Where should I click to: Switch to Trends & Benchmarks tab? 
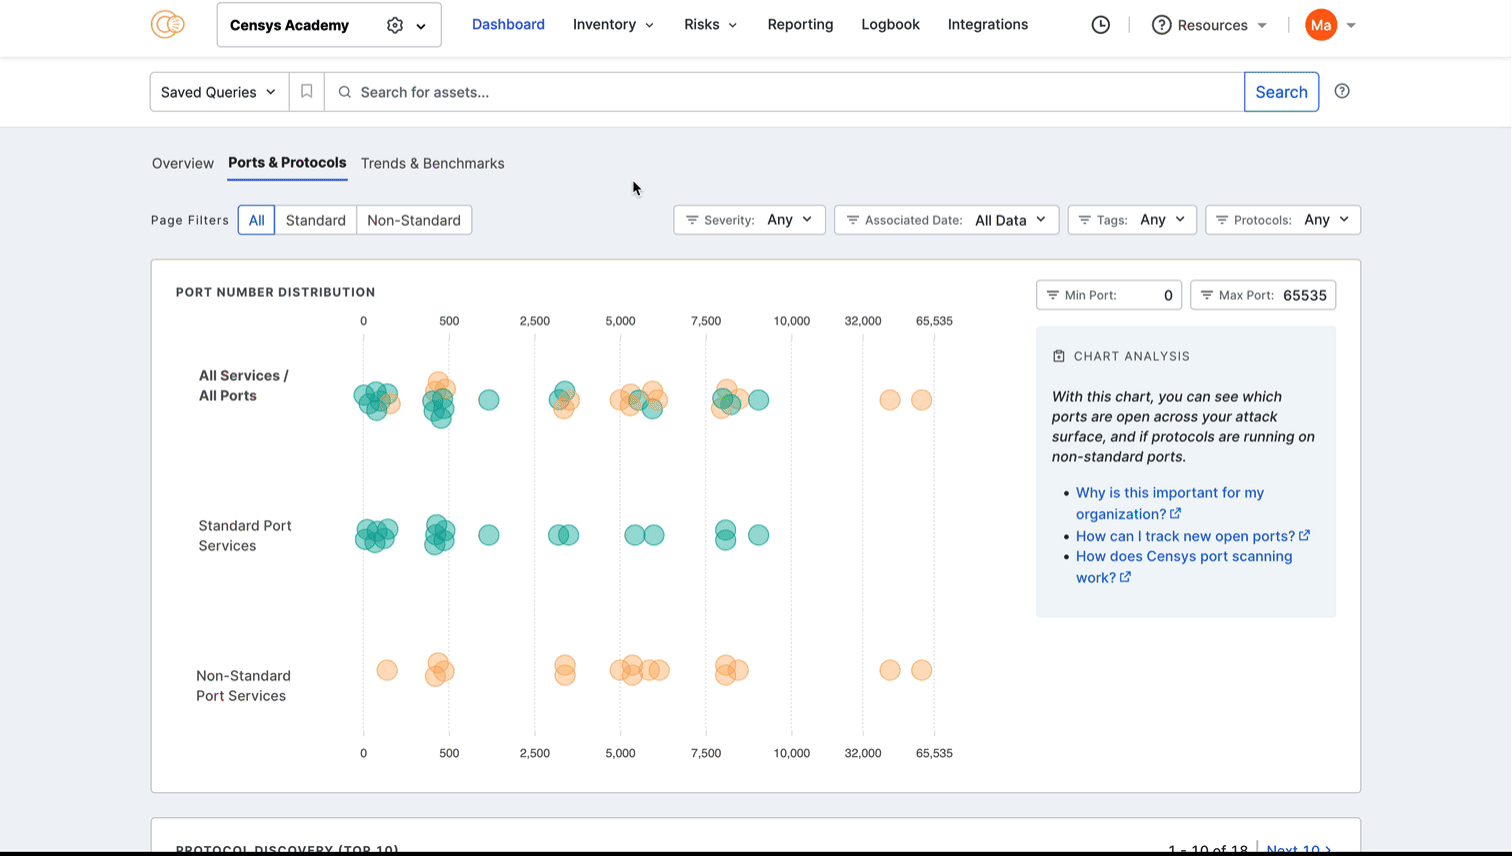click(432, 163)
